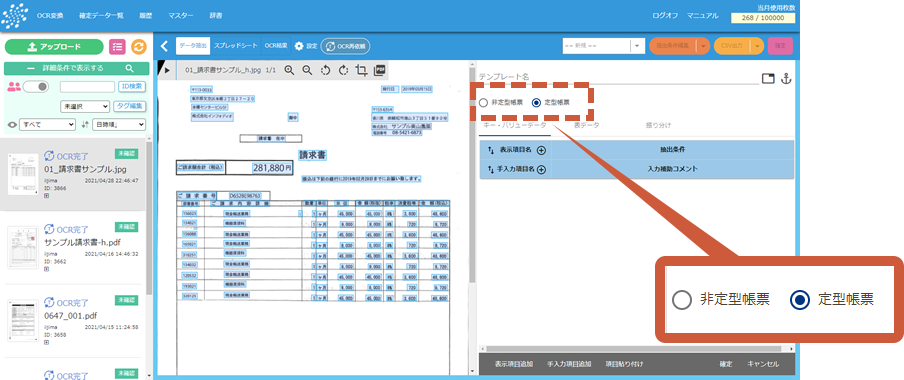Click the OCR再依頼 button
Image resolution: width=904 pixels, height=380 pixels.
pyautogui.click(x=345, y=46)
